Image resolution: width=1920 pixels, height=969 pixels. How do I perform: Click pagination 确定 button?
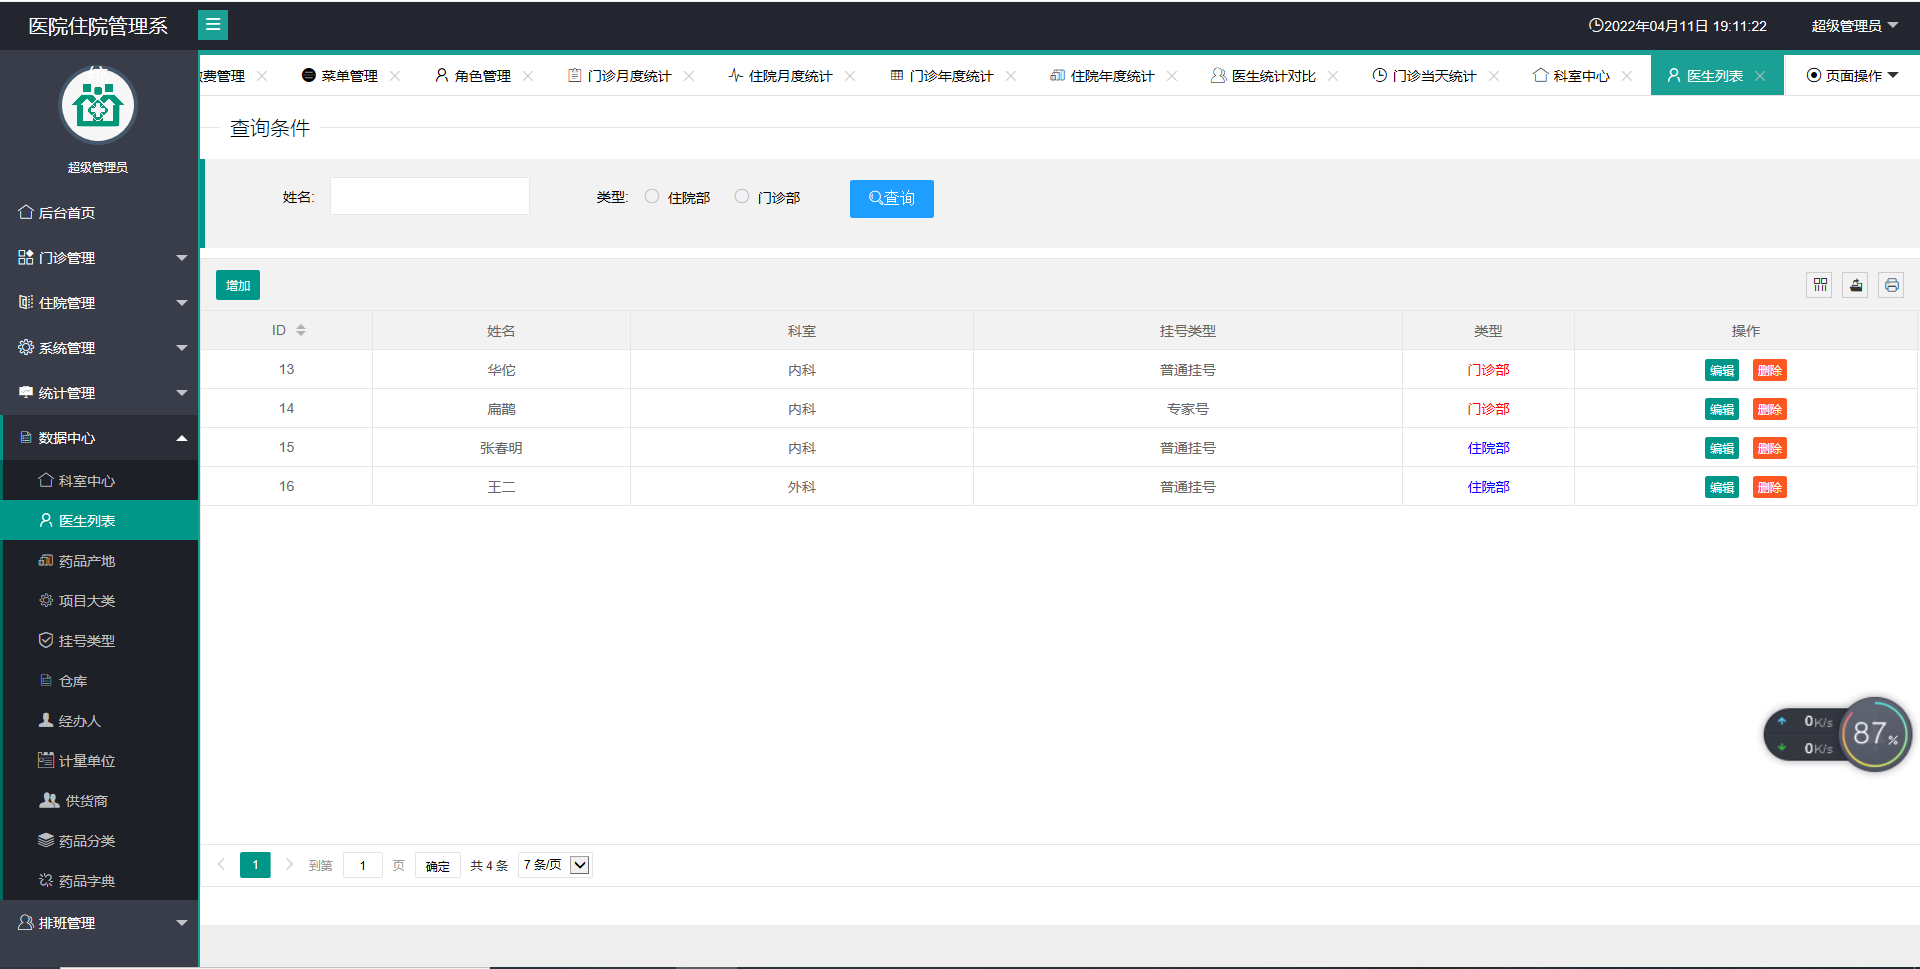pos(437,865)
